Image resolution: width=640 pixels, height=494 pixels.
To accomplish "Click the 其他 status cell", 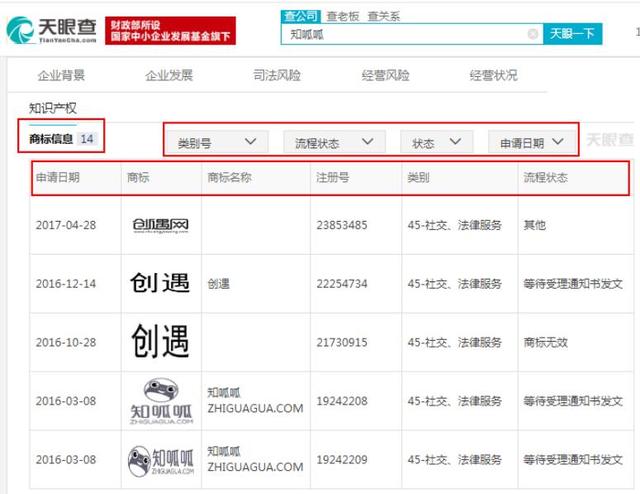I will pos(535,225).
